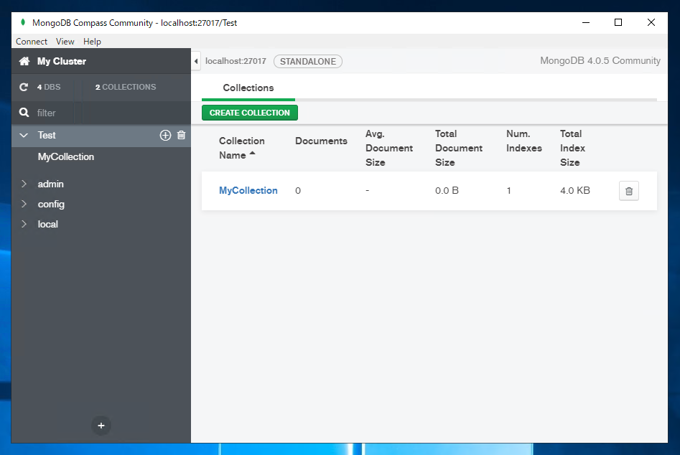Sort by Avg. Document Size header

coord(389,148)
